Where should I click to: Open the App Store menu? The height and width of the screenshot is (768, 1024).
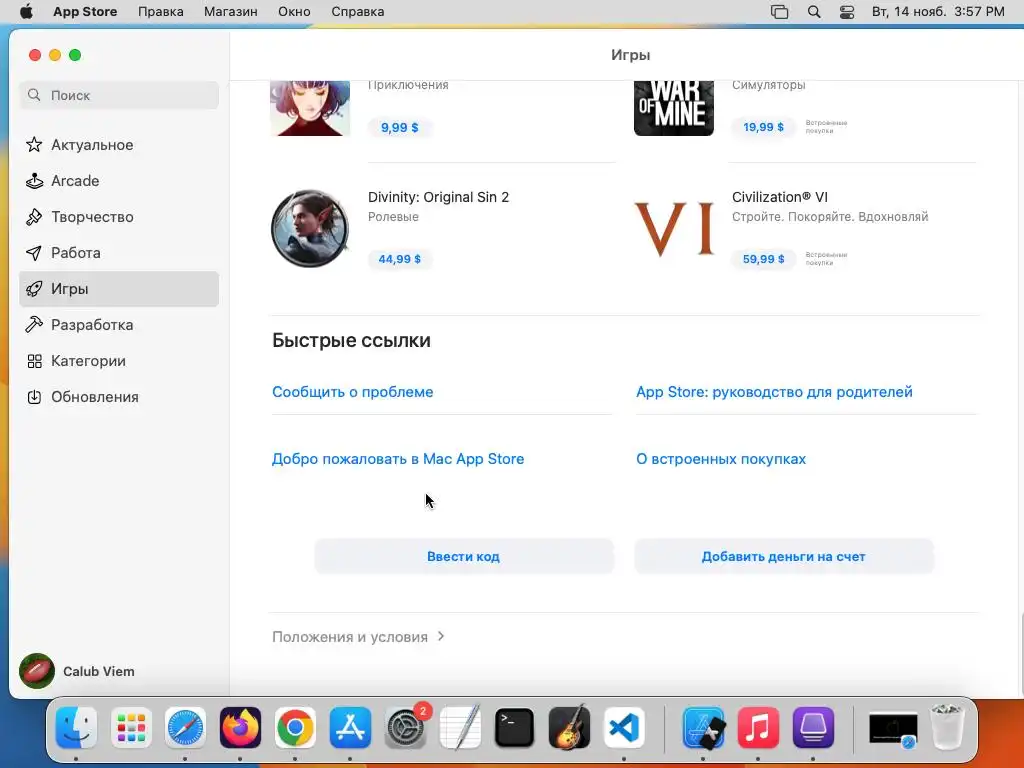point(85,12)
